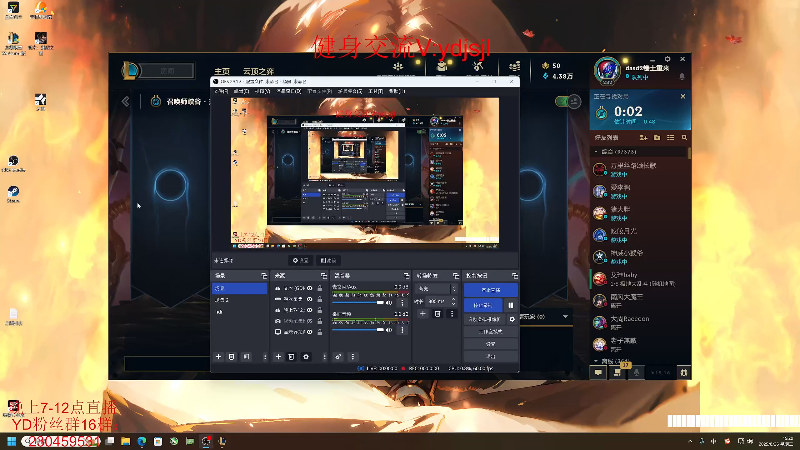The height and width of the screenshot is (450, 800).
Task: Open scene filters icon in OBS Scenes dock
Action: click(246, 357)
